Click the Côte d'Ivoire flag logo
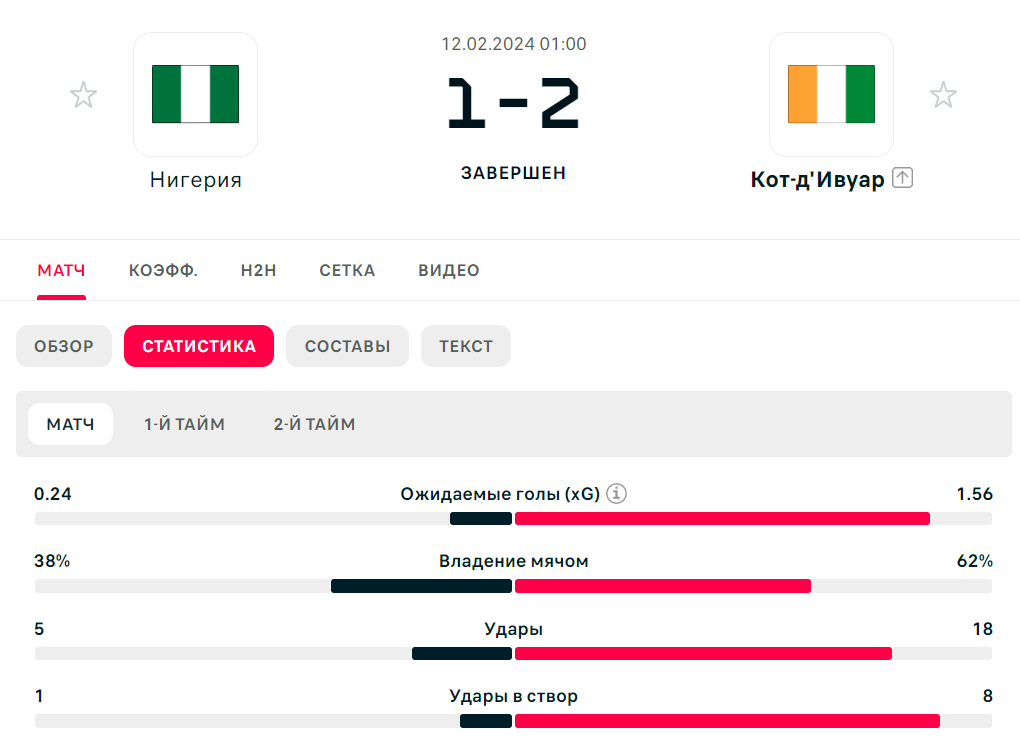This screenshot has height=744, width=1020. pyautogui.click(x=831, y=94)
